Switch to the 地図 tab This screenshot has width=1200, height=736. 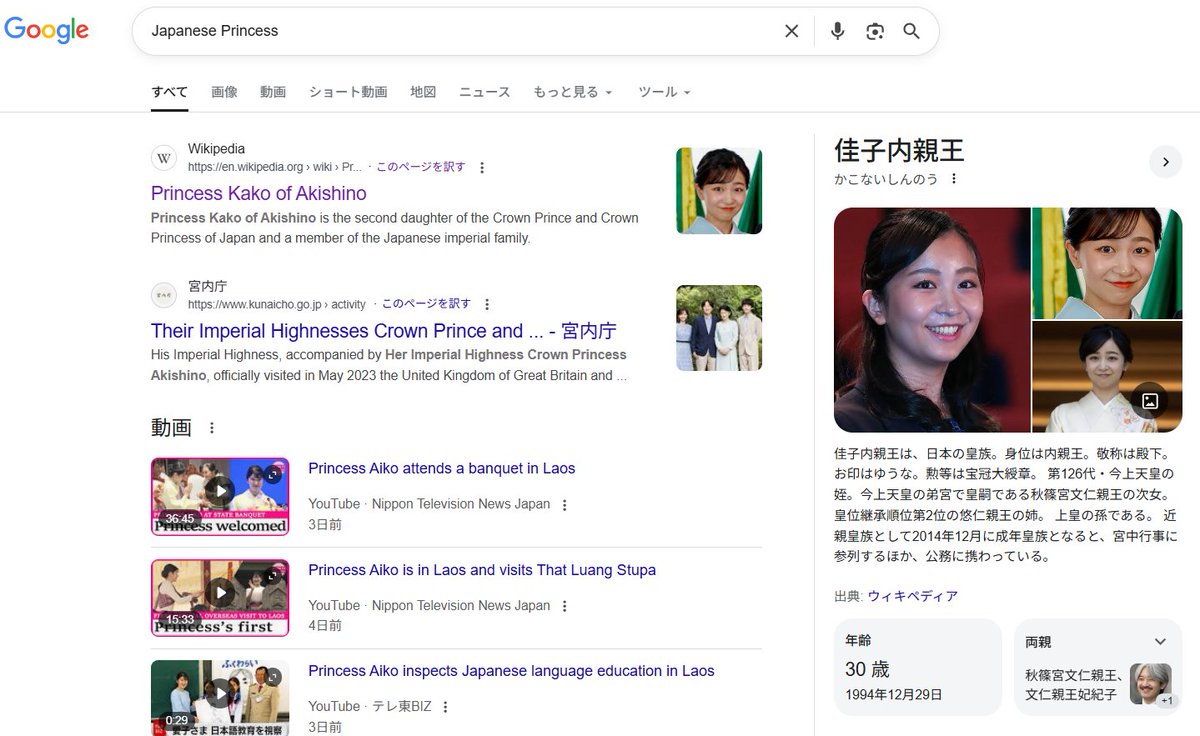tap(423, 92)
